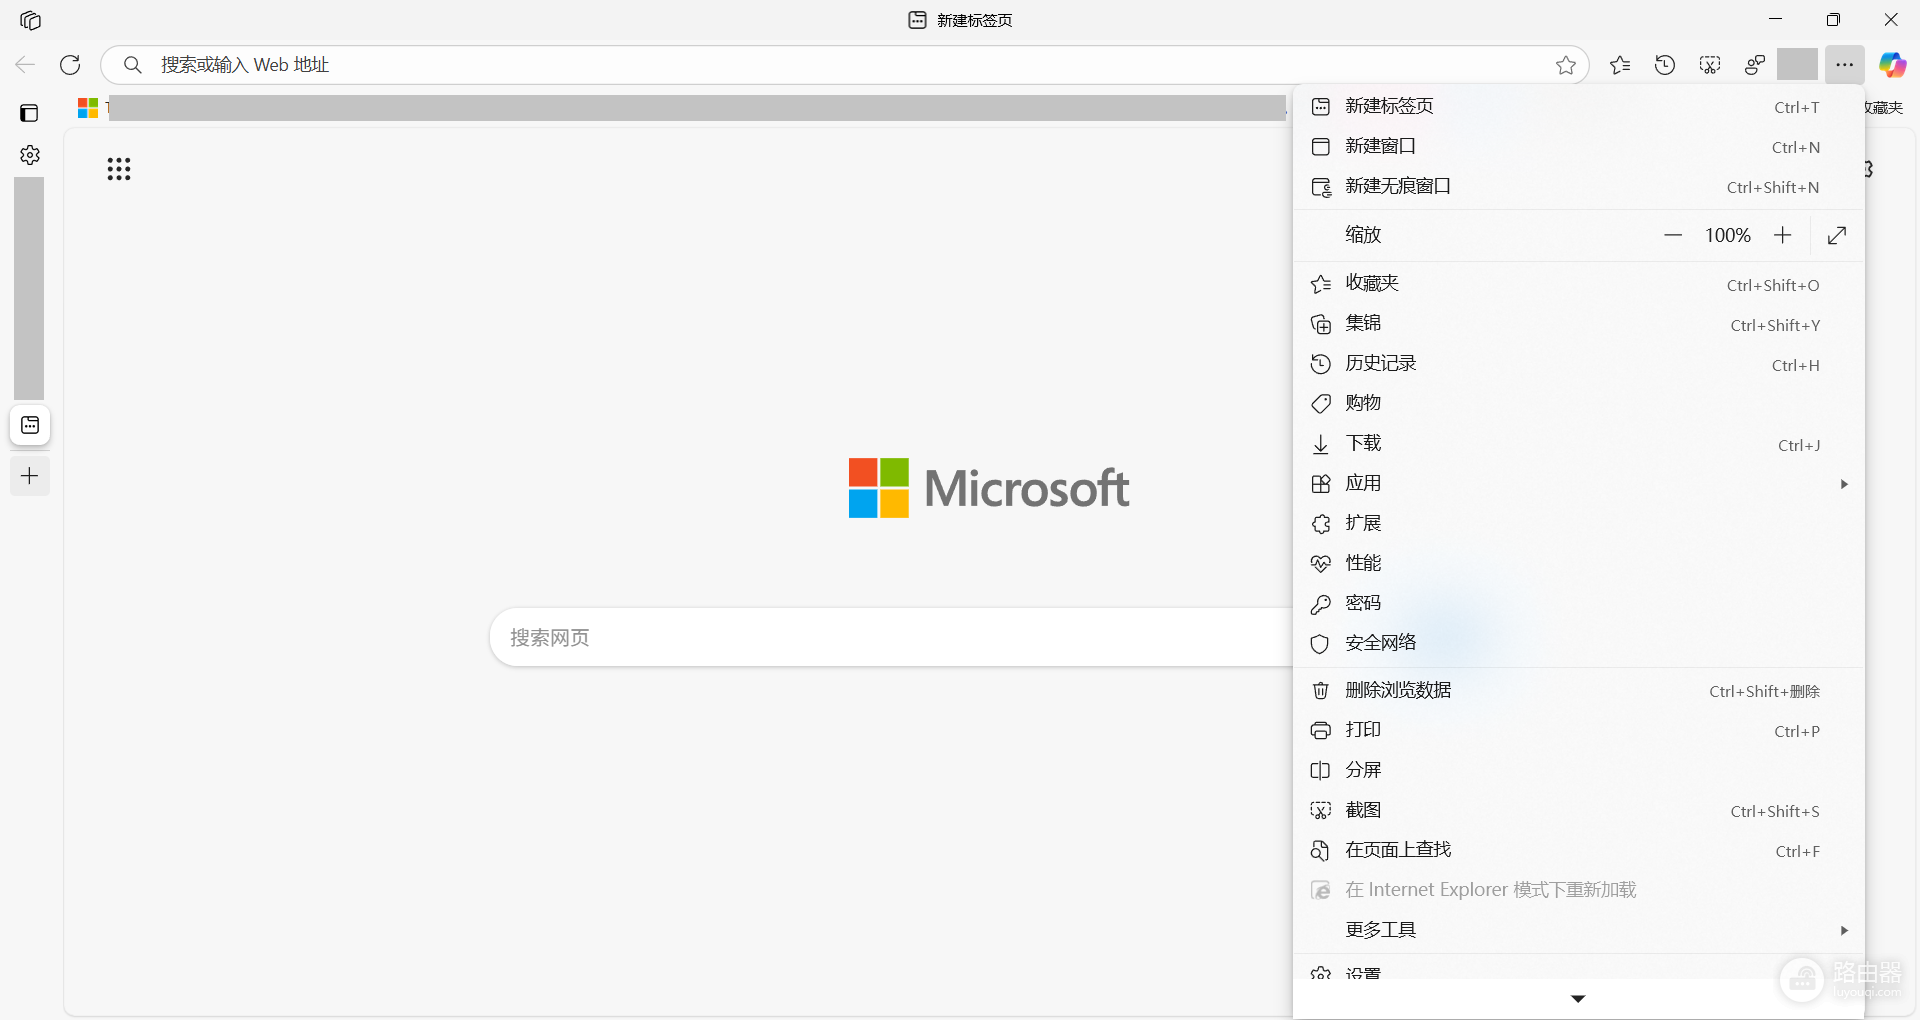This screenshot has width=1920, height=1020.
Task: Enter full screen via the zoom row arrow
Action: click(1837, 235)
